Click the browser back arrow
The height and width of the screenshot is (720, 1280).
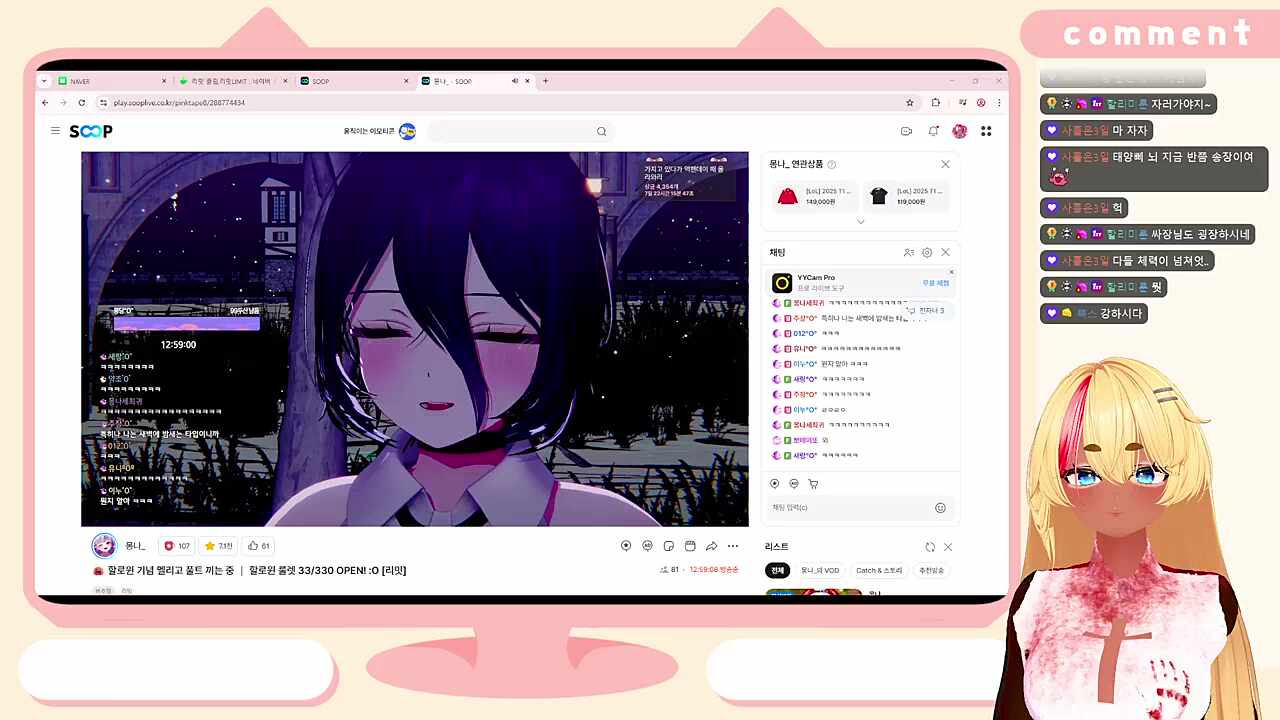click(45, 102)
